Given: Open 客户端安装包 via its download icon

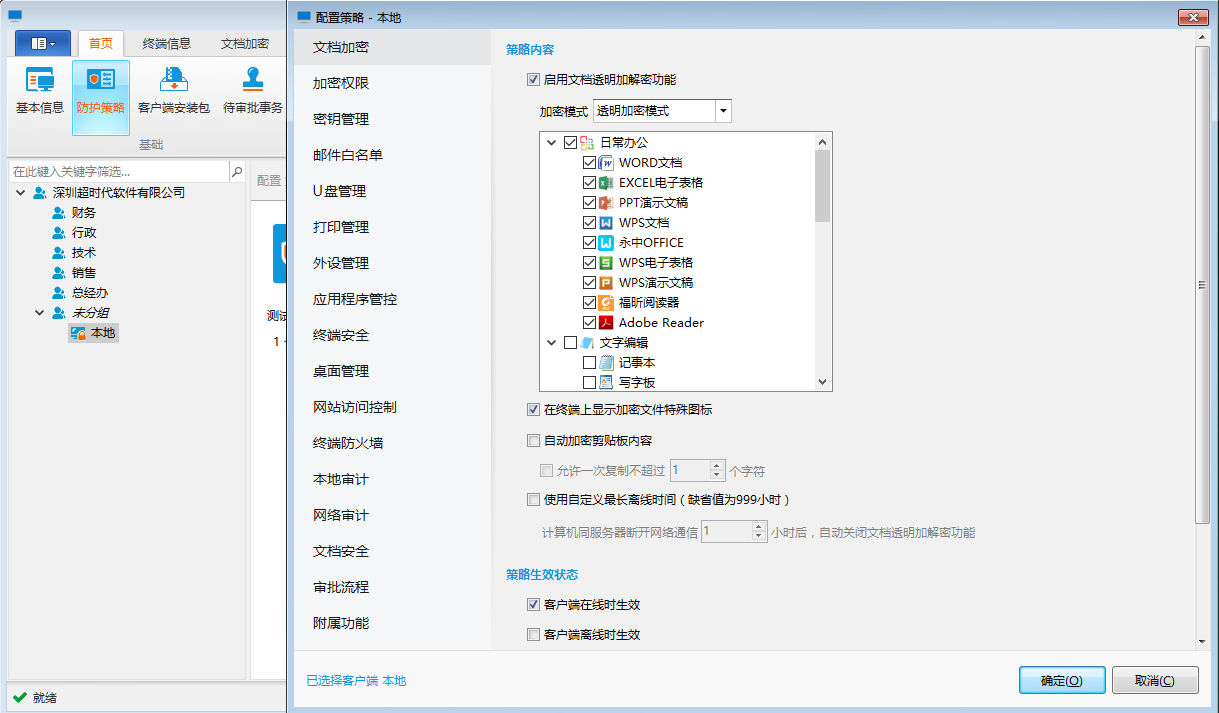Looking at the screenshot, I should click(173, 80).
